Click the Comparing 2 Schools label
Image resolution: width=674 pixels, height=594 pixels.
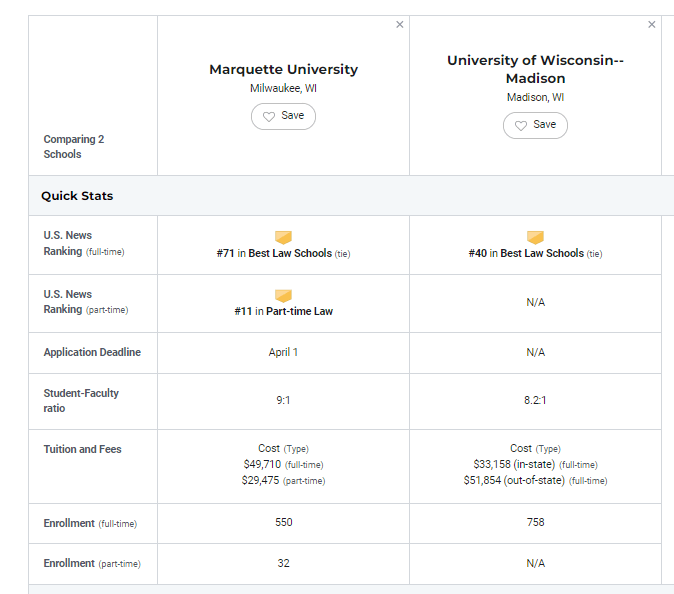coord(74,147)
